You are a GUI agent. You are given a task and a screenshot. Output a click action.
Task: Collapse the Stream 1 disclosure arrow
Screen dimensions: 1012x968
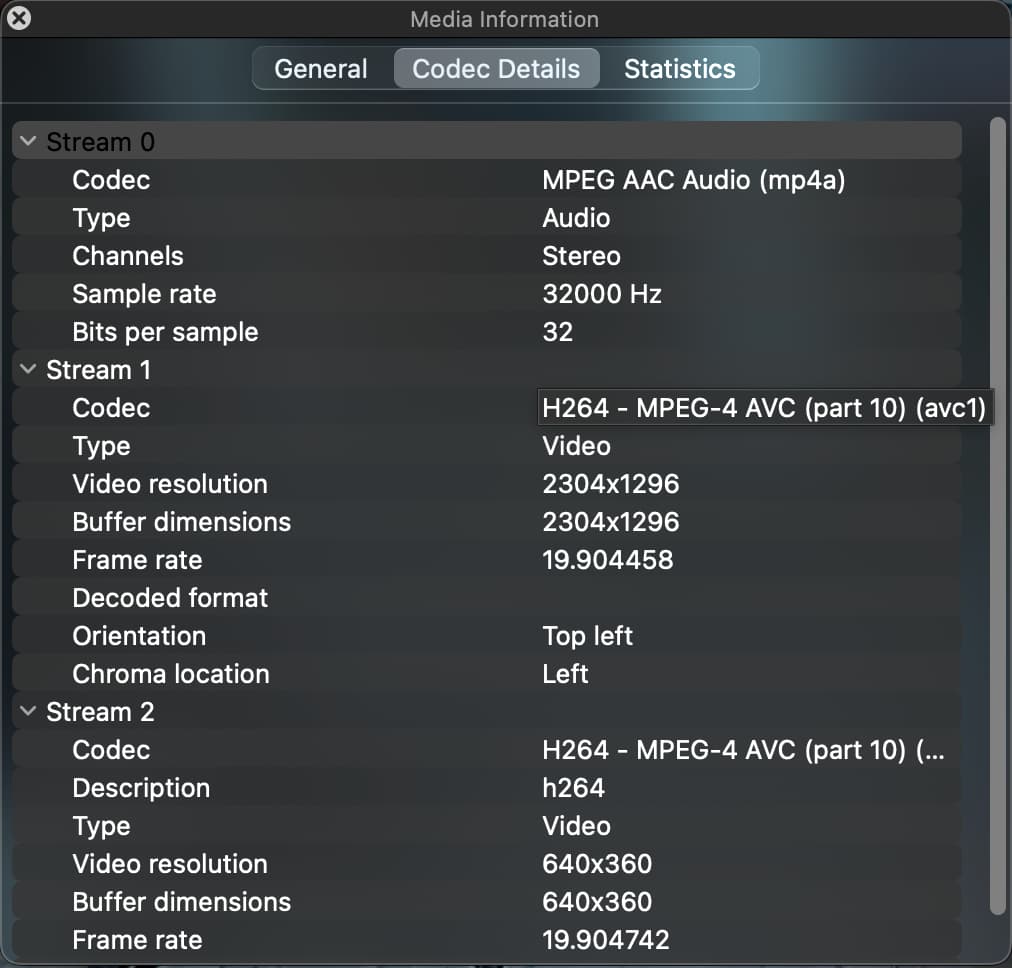28,370
